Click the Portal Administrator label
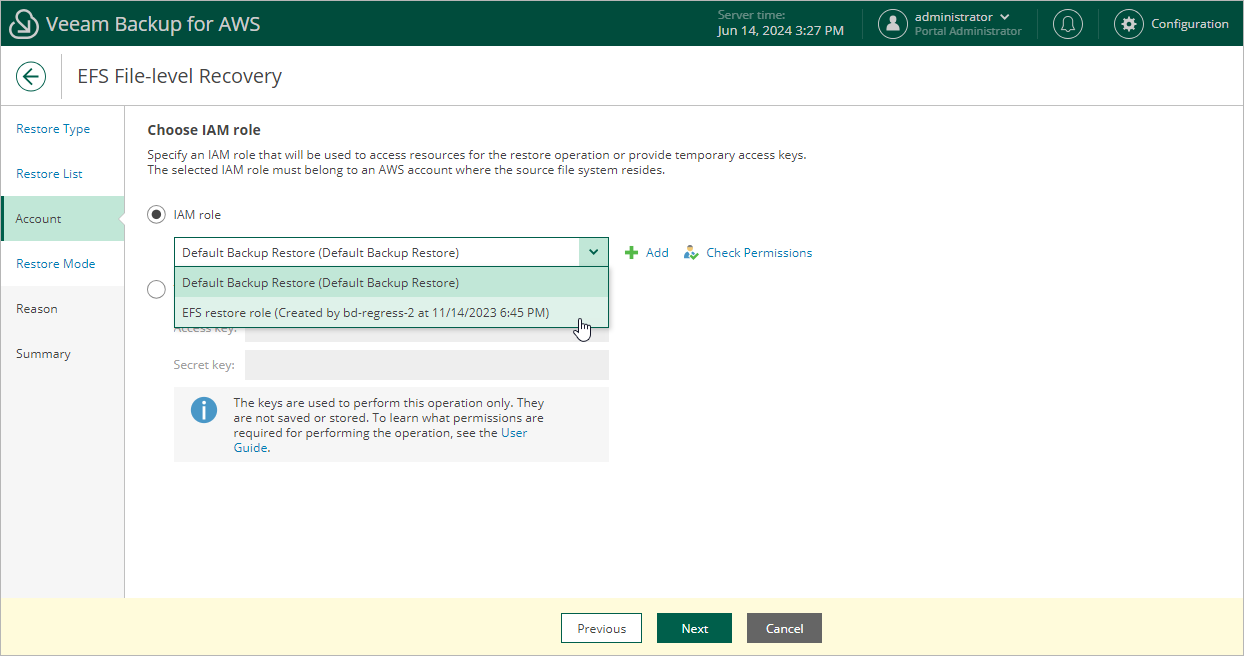The height and width of the screenshot is (656, 1244). coord(968,31)
